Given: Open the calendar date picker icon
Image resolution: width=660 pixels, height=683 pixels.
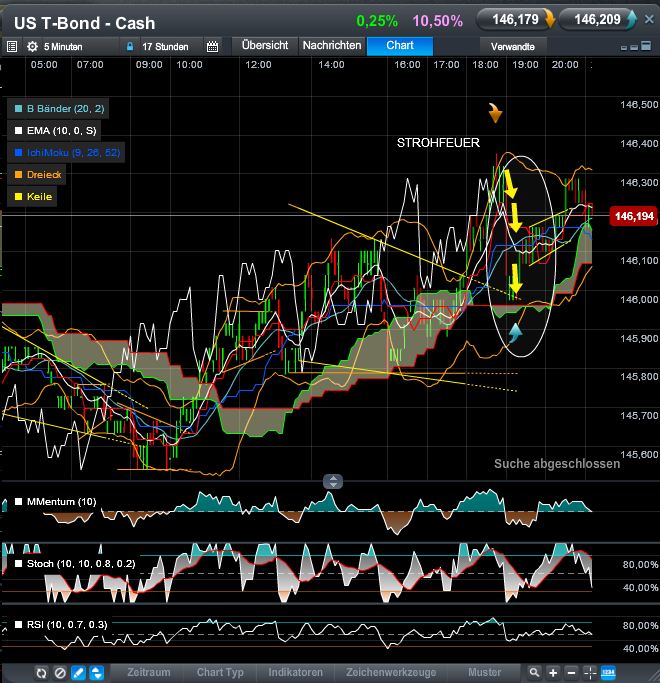Looking at the screenshot, I should [x=213, y=47].
